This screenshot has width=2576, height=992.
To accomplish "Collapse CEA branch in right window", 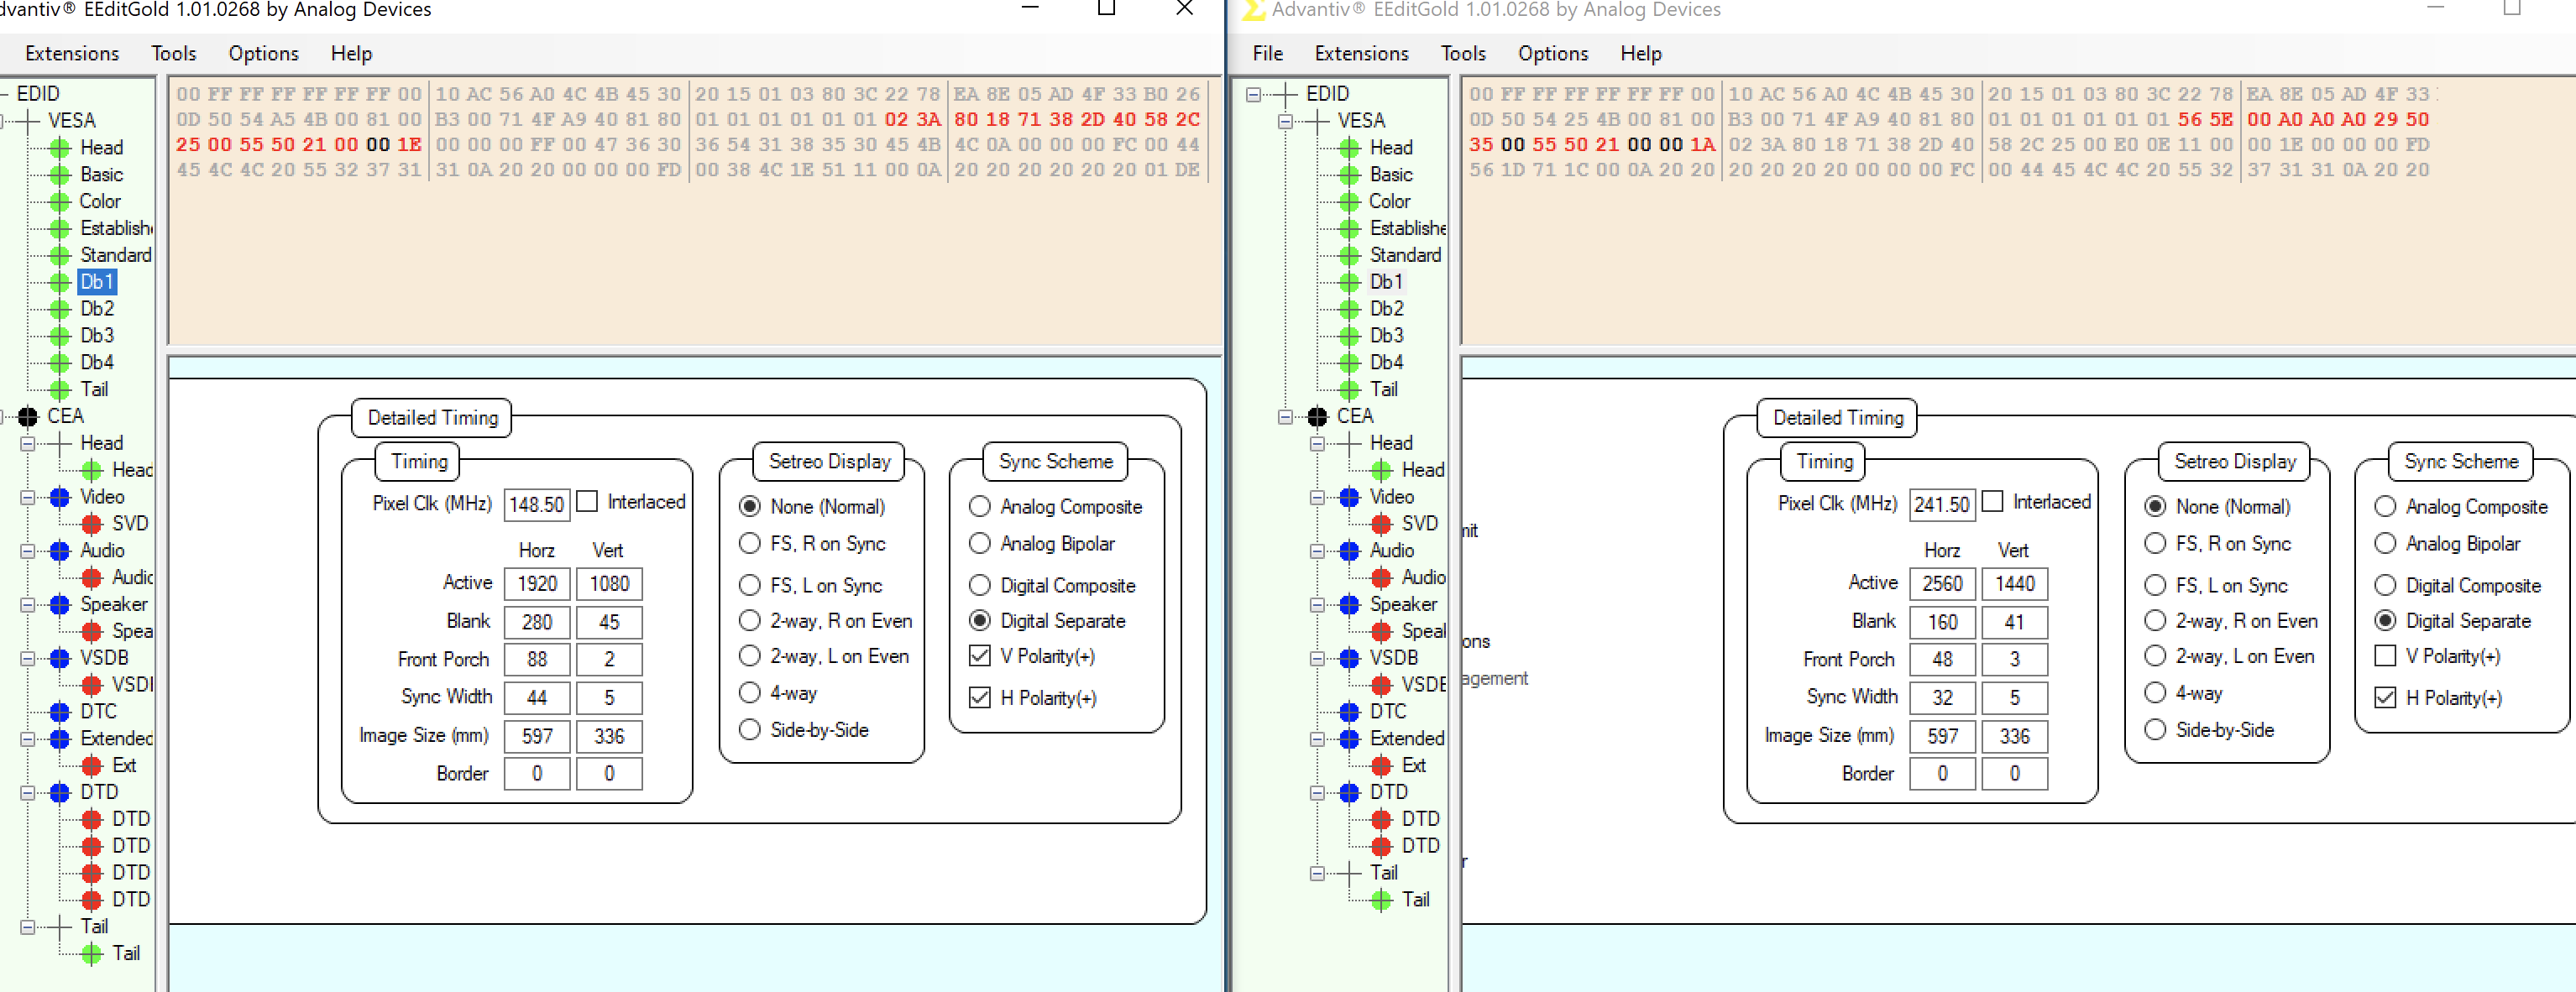I will (1286, 417).
